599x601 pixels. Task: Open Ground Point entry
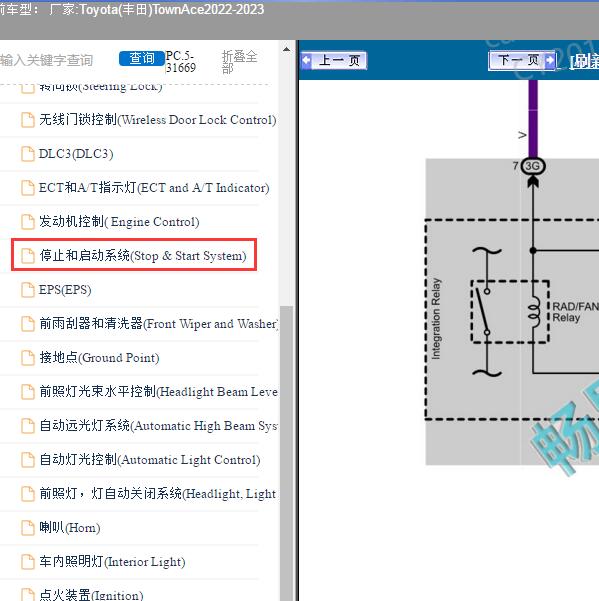coord(99,358)
